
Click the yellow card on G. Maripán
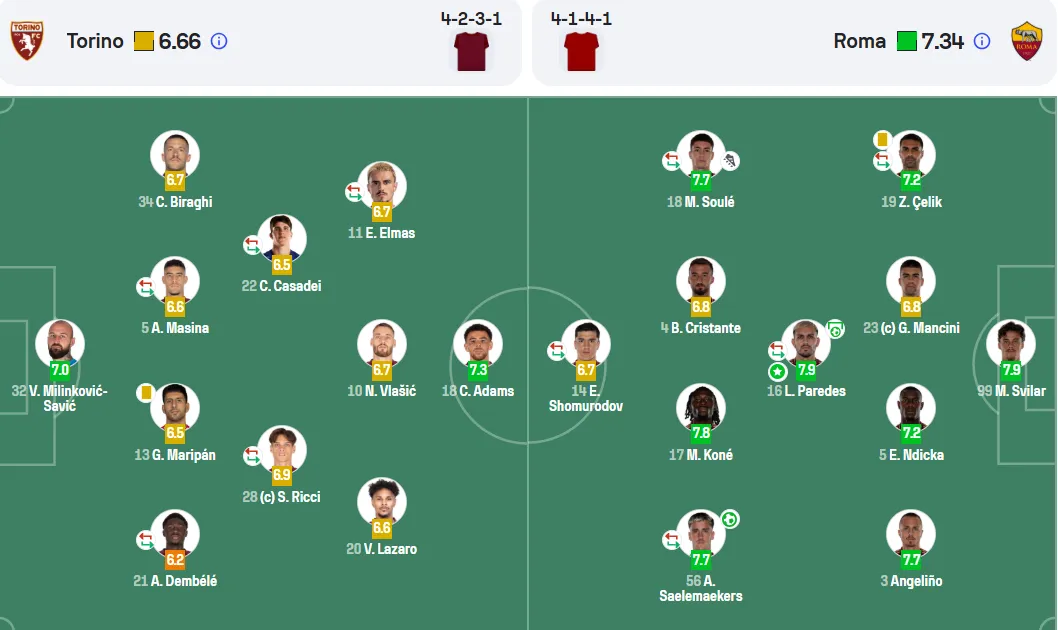(145, 393)
